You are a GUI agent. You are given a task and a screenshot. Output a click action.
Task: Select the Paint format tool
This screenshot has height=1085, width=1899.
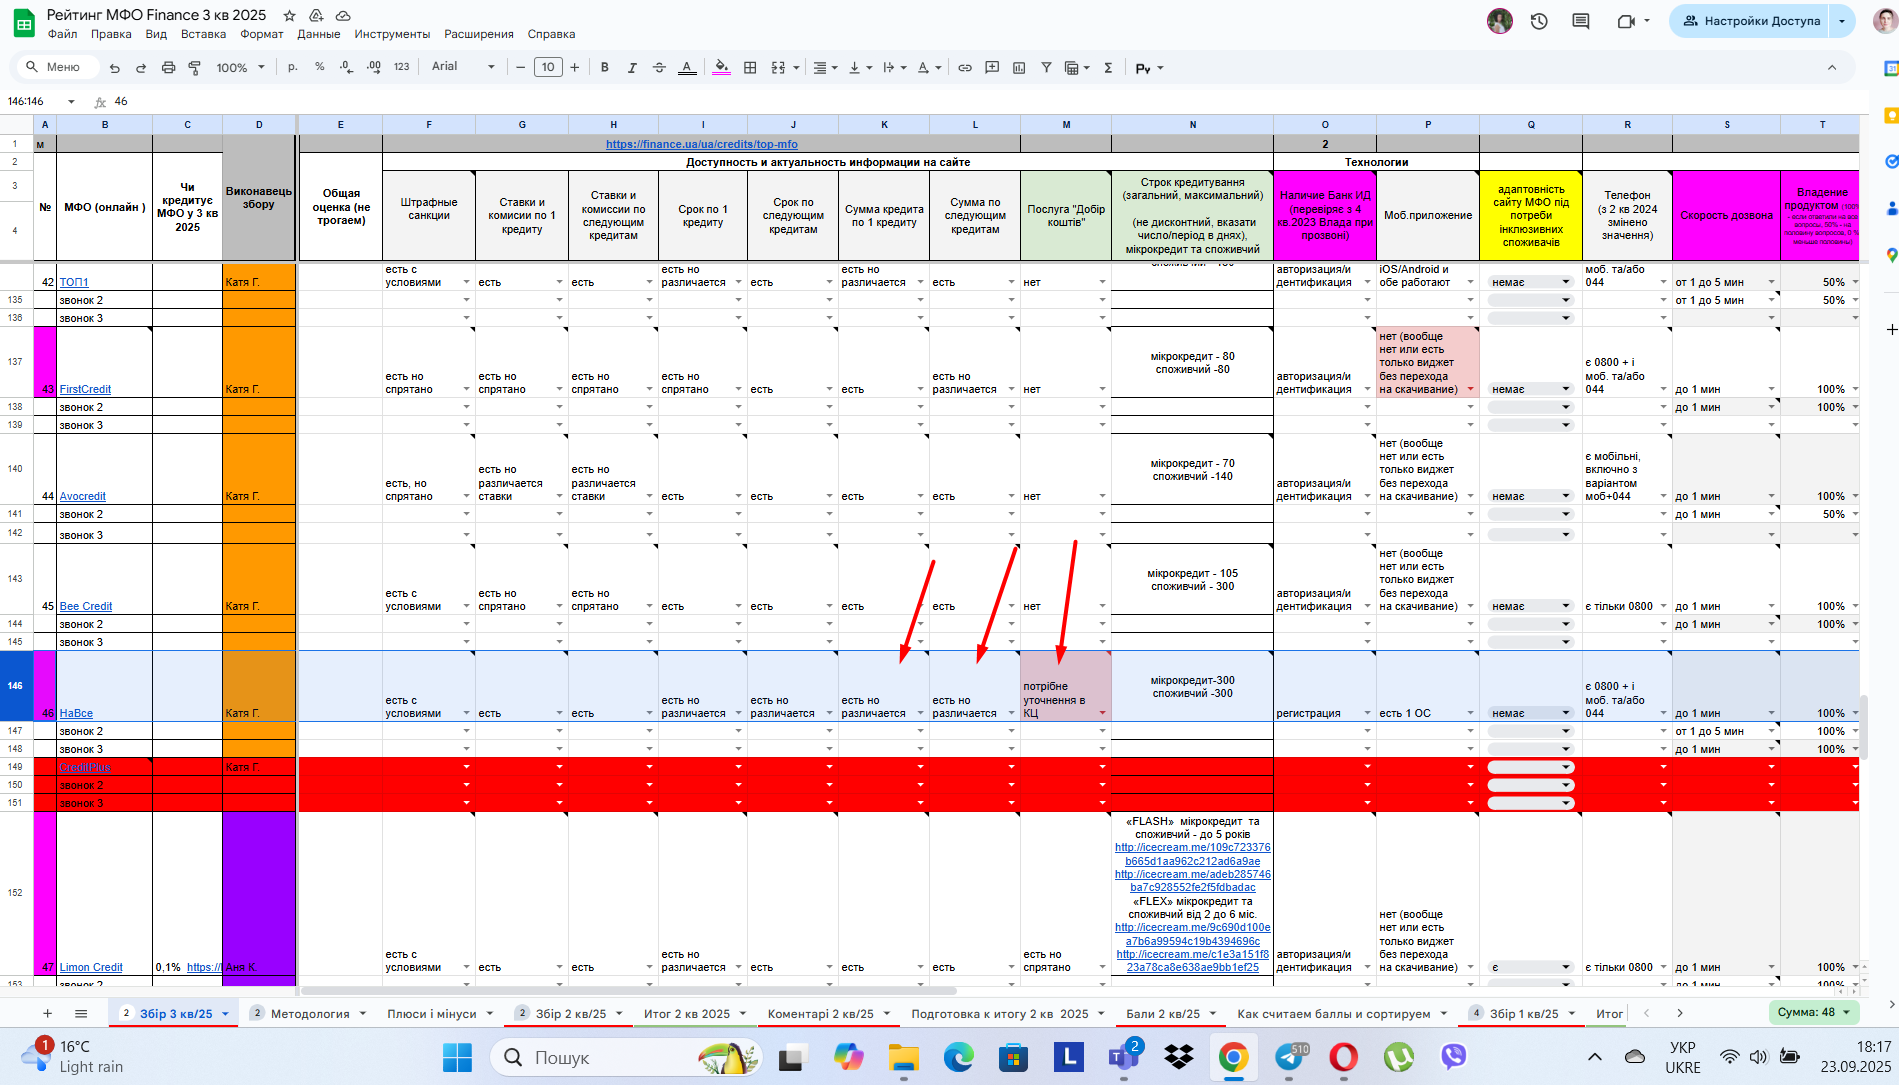pyautogui.click(x=195, y=68)
